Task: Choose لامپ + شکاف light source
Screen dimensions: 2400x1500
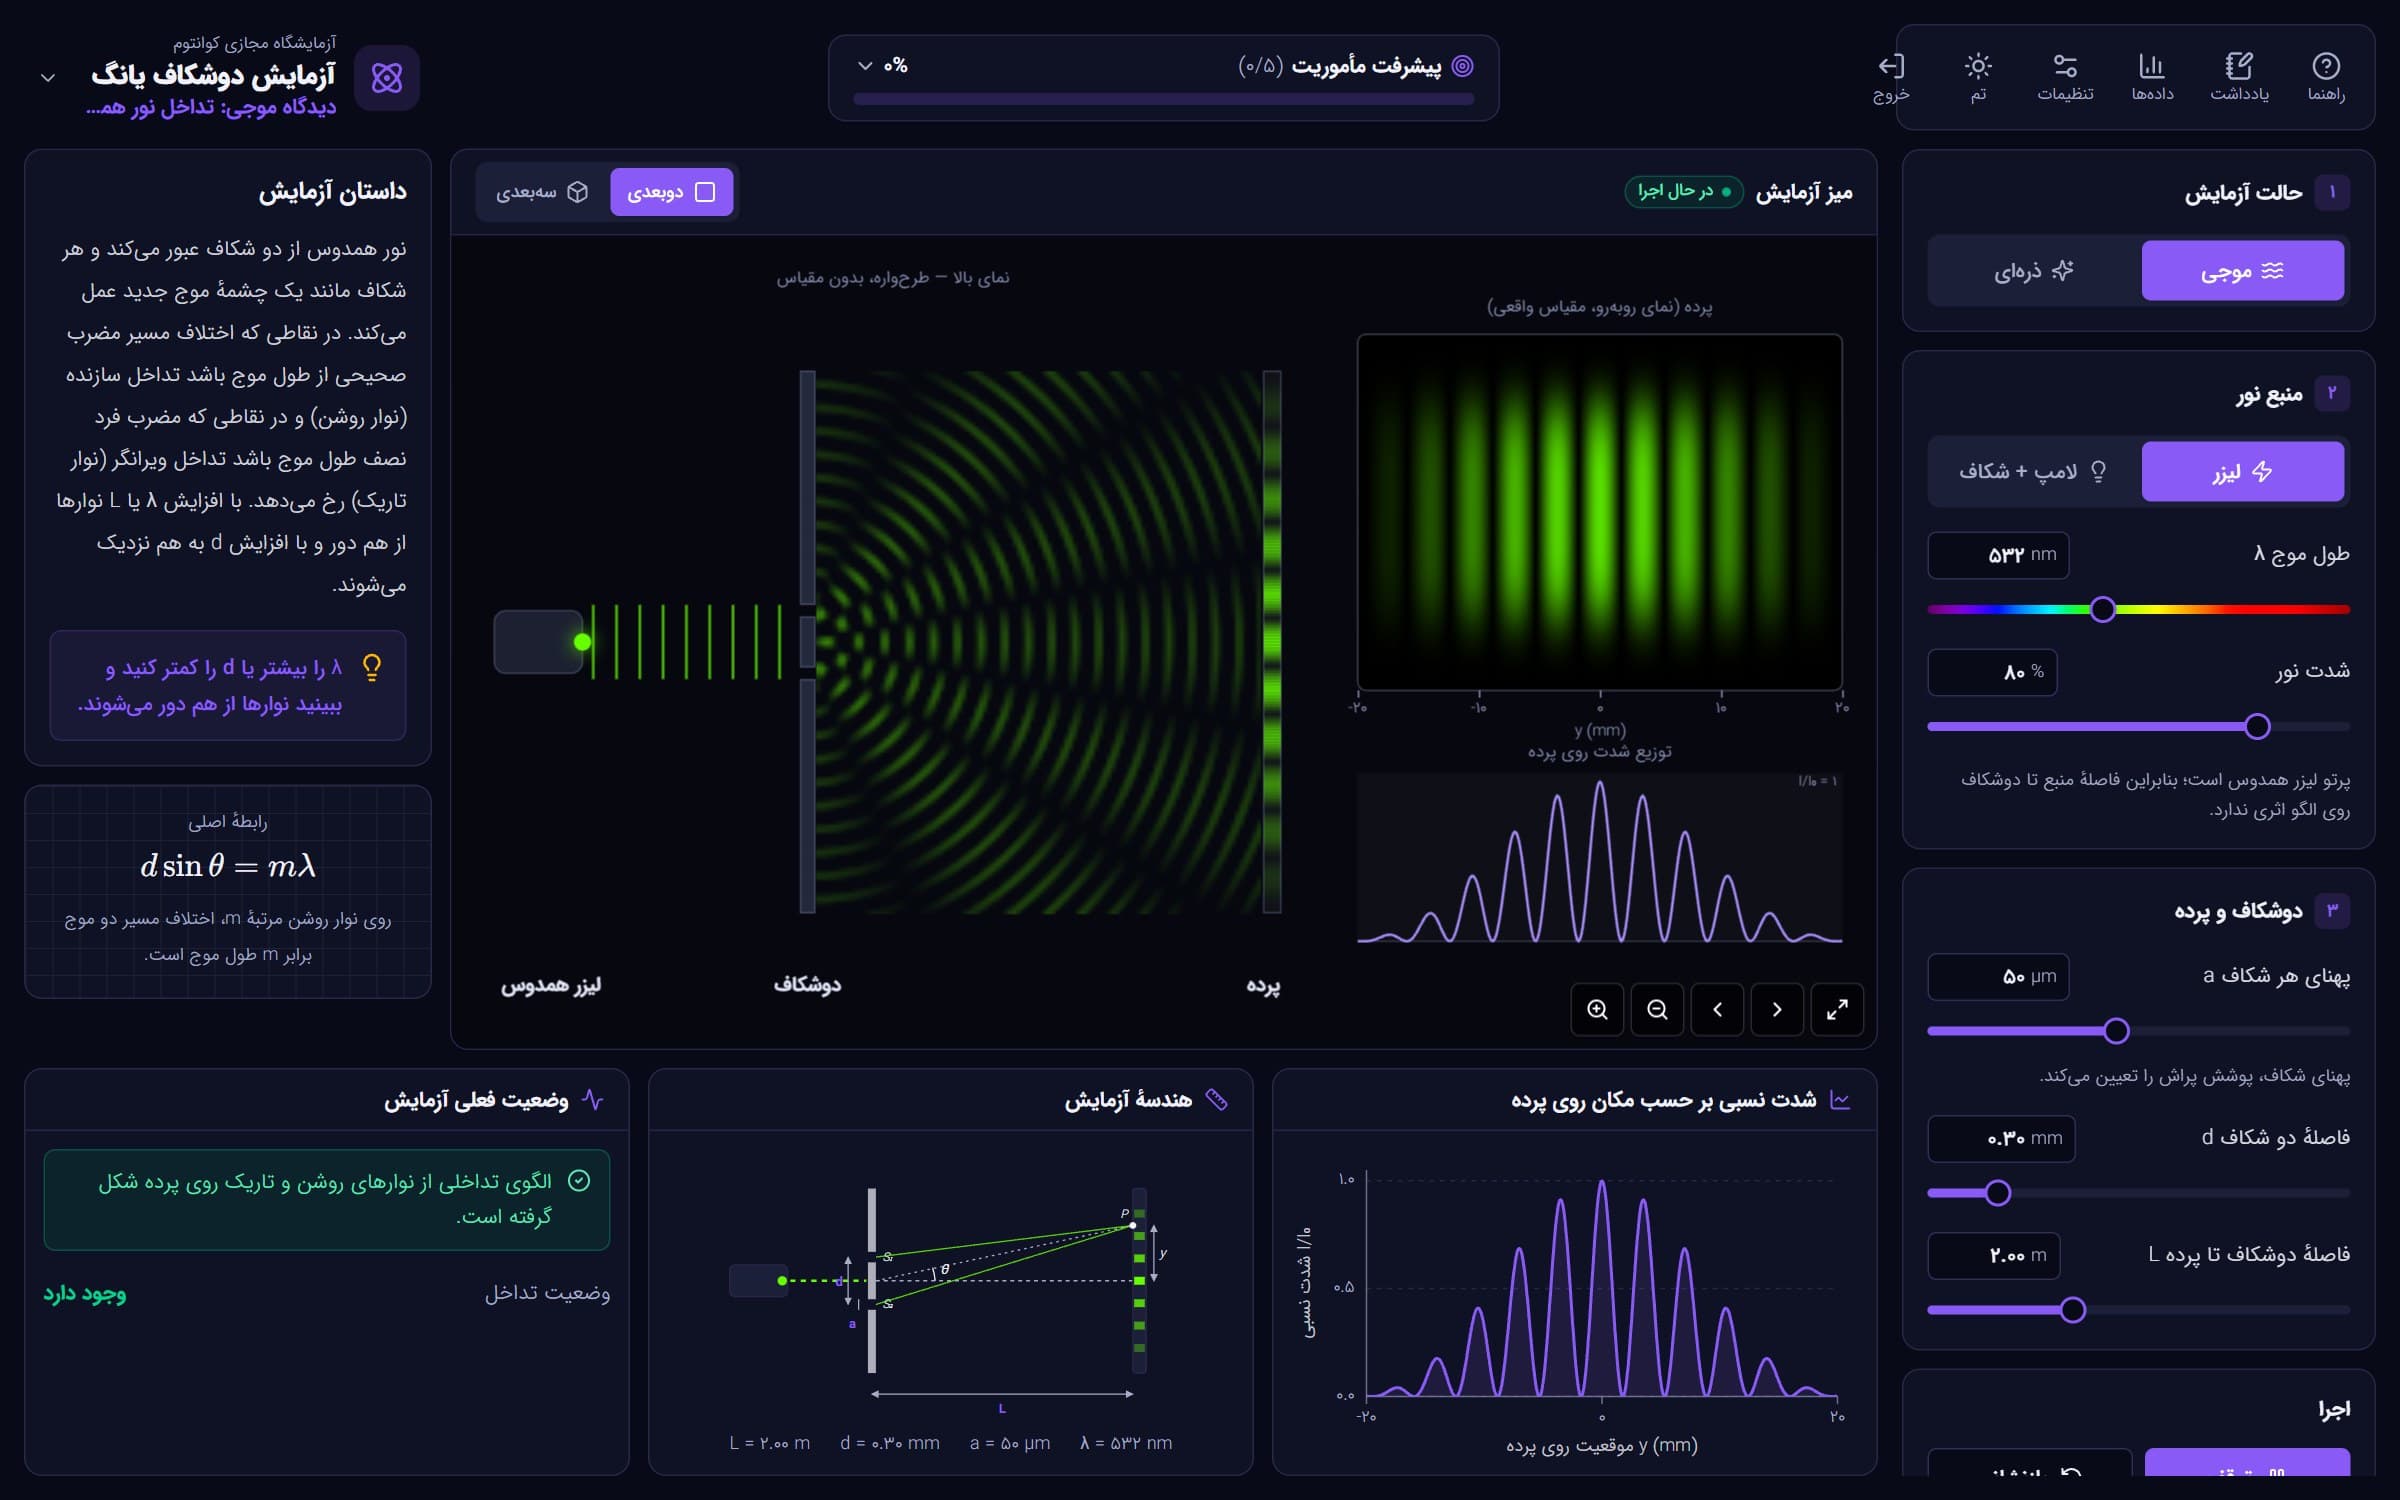Action: [x=2034, y=471]
